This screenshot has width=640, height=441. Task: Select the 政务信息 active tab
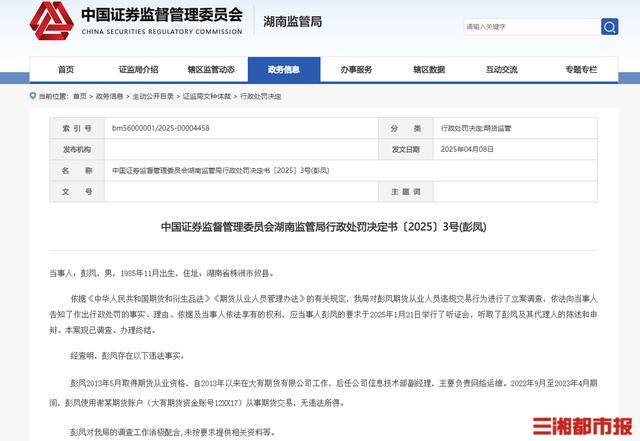click(283, 70)
